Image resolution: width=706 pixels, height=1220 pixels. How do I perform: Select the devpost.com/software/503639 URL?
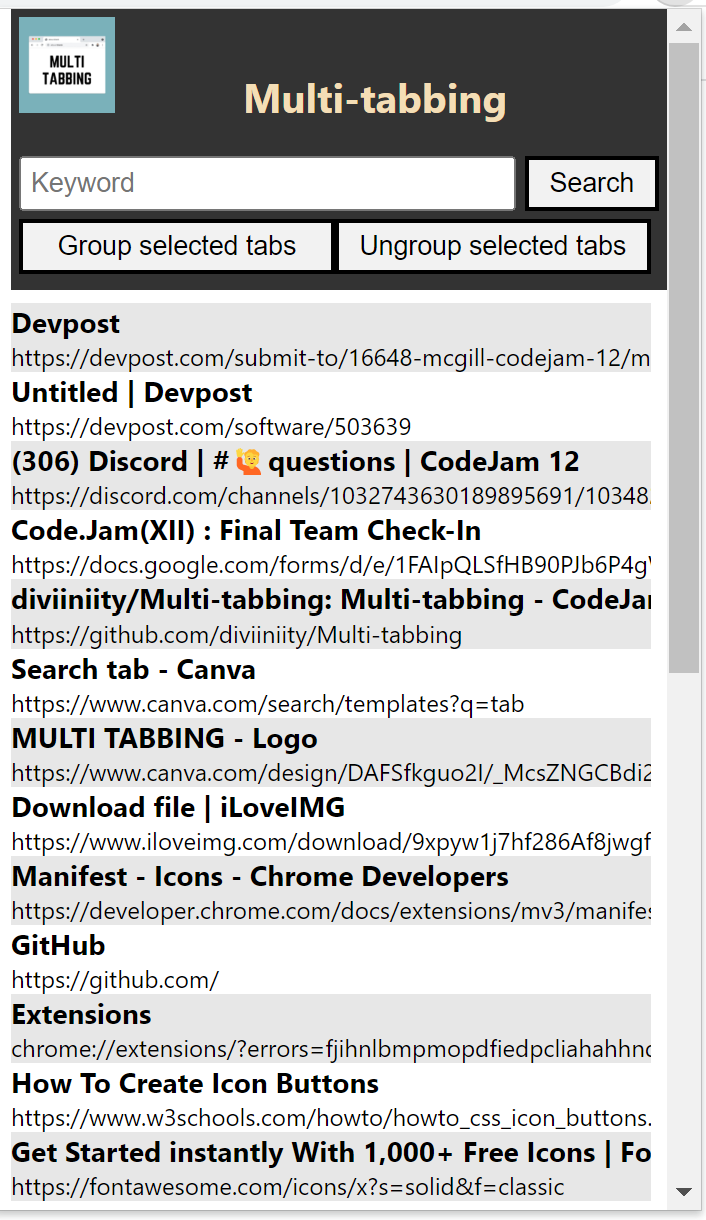(211, 427)
